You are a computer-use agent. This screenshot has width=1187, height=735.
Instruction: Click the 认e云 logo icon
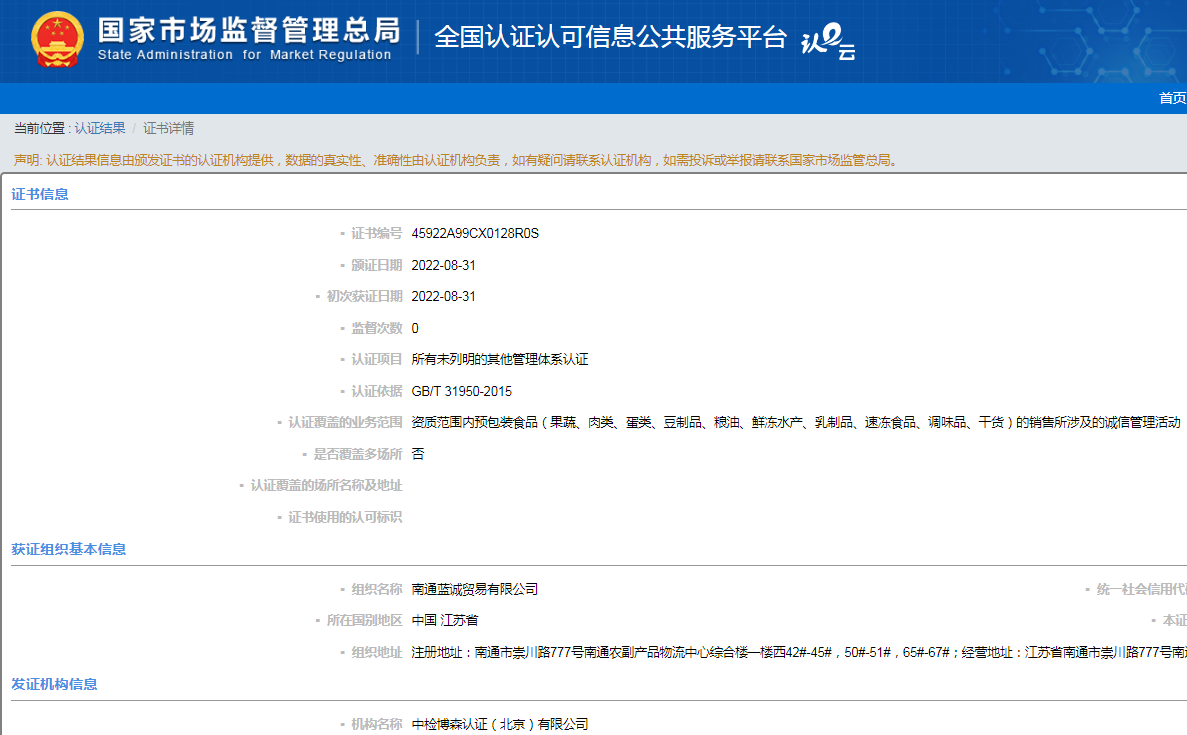tap(828, 41)
